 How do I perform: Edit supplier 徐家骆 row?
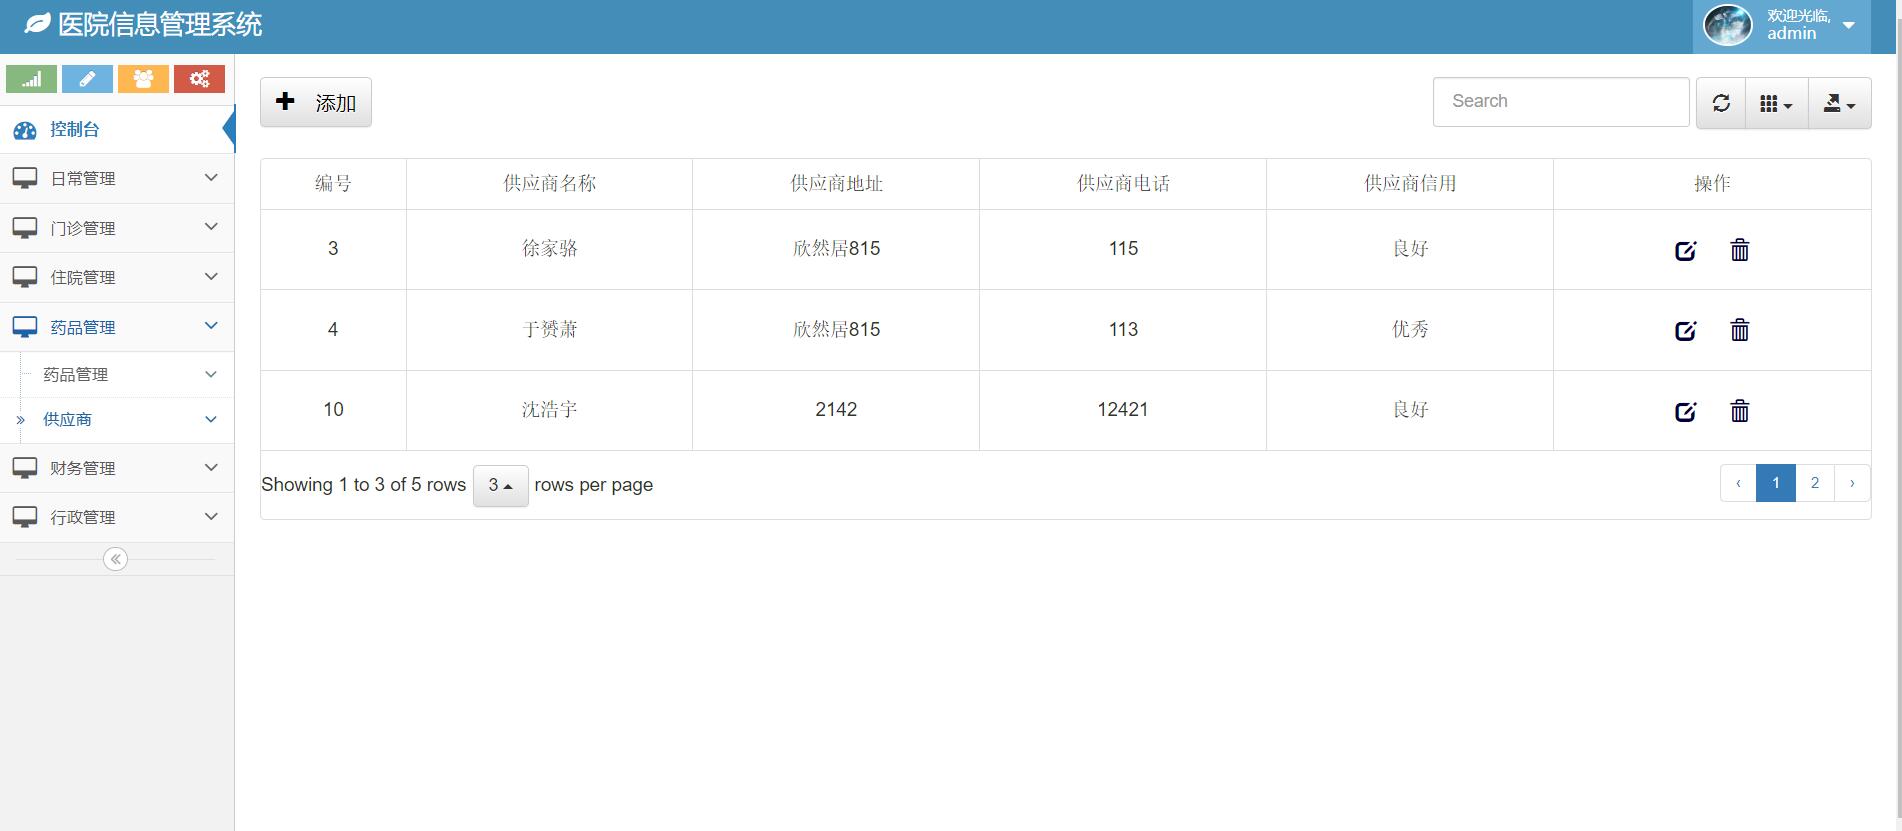pyautogui.click(x=1686, y=250)
